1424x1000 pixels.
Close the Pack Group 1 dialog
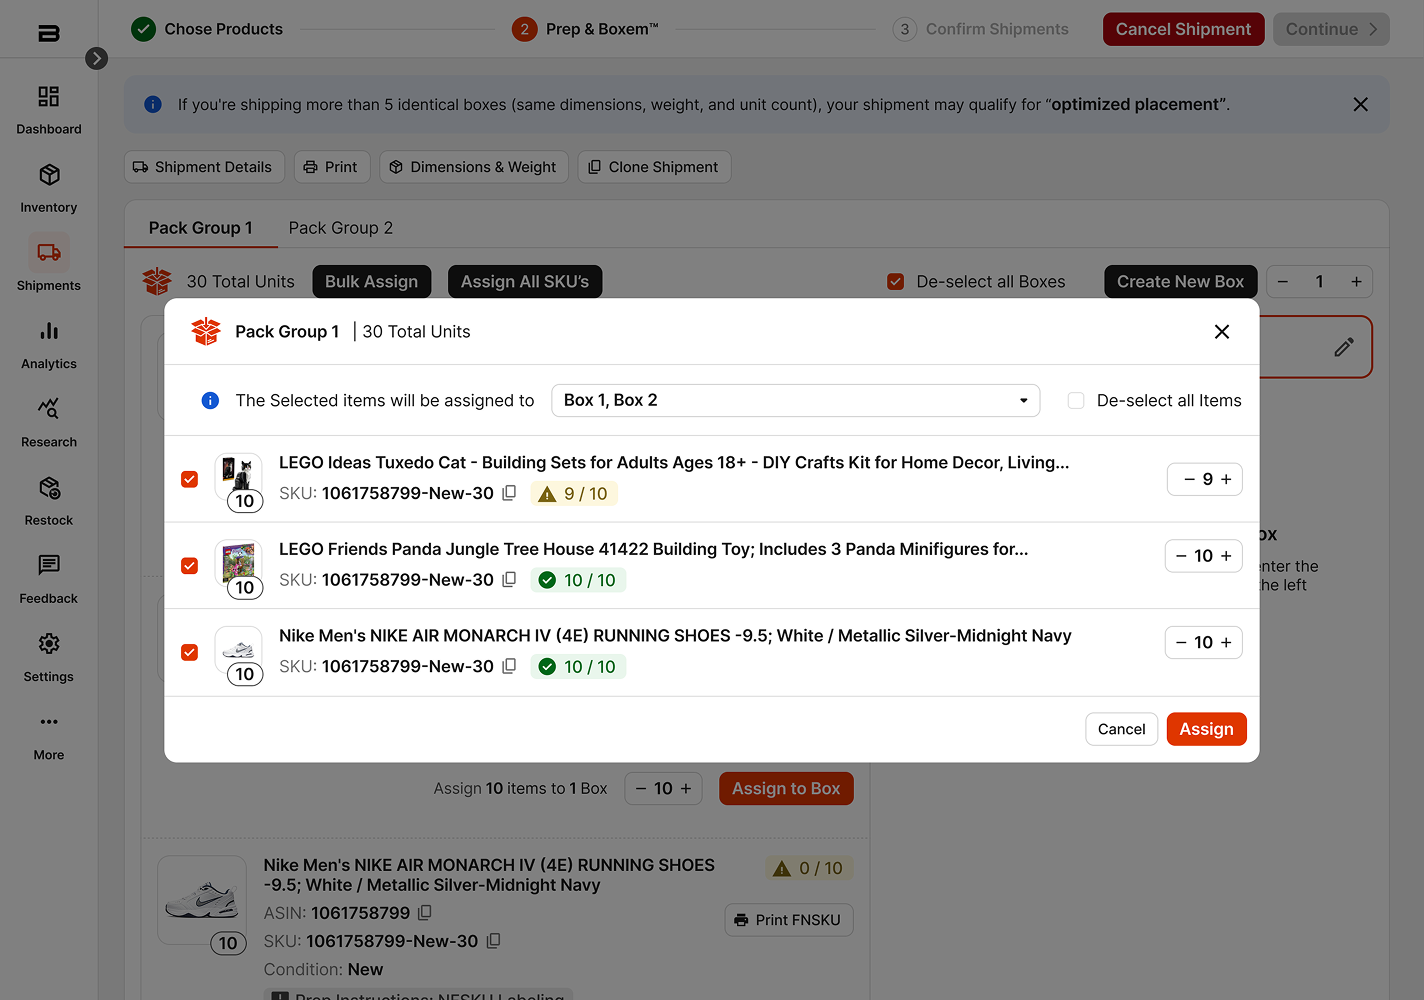pyautogui.click(x=1222, y=332)
